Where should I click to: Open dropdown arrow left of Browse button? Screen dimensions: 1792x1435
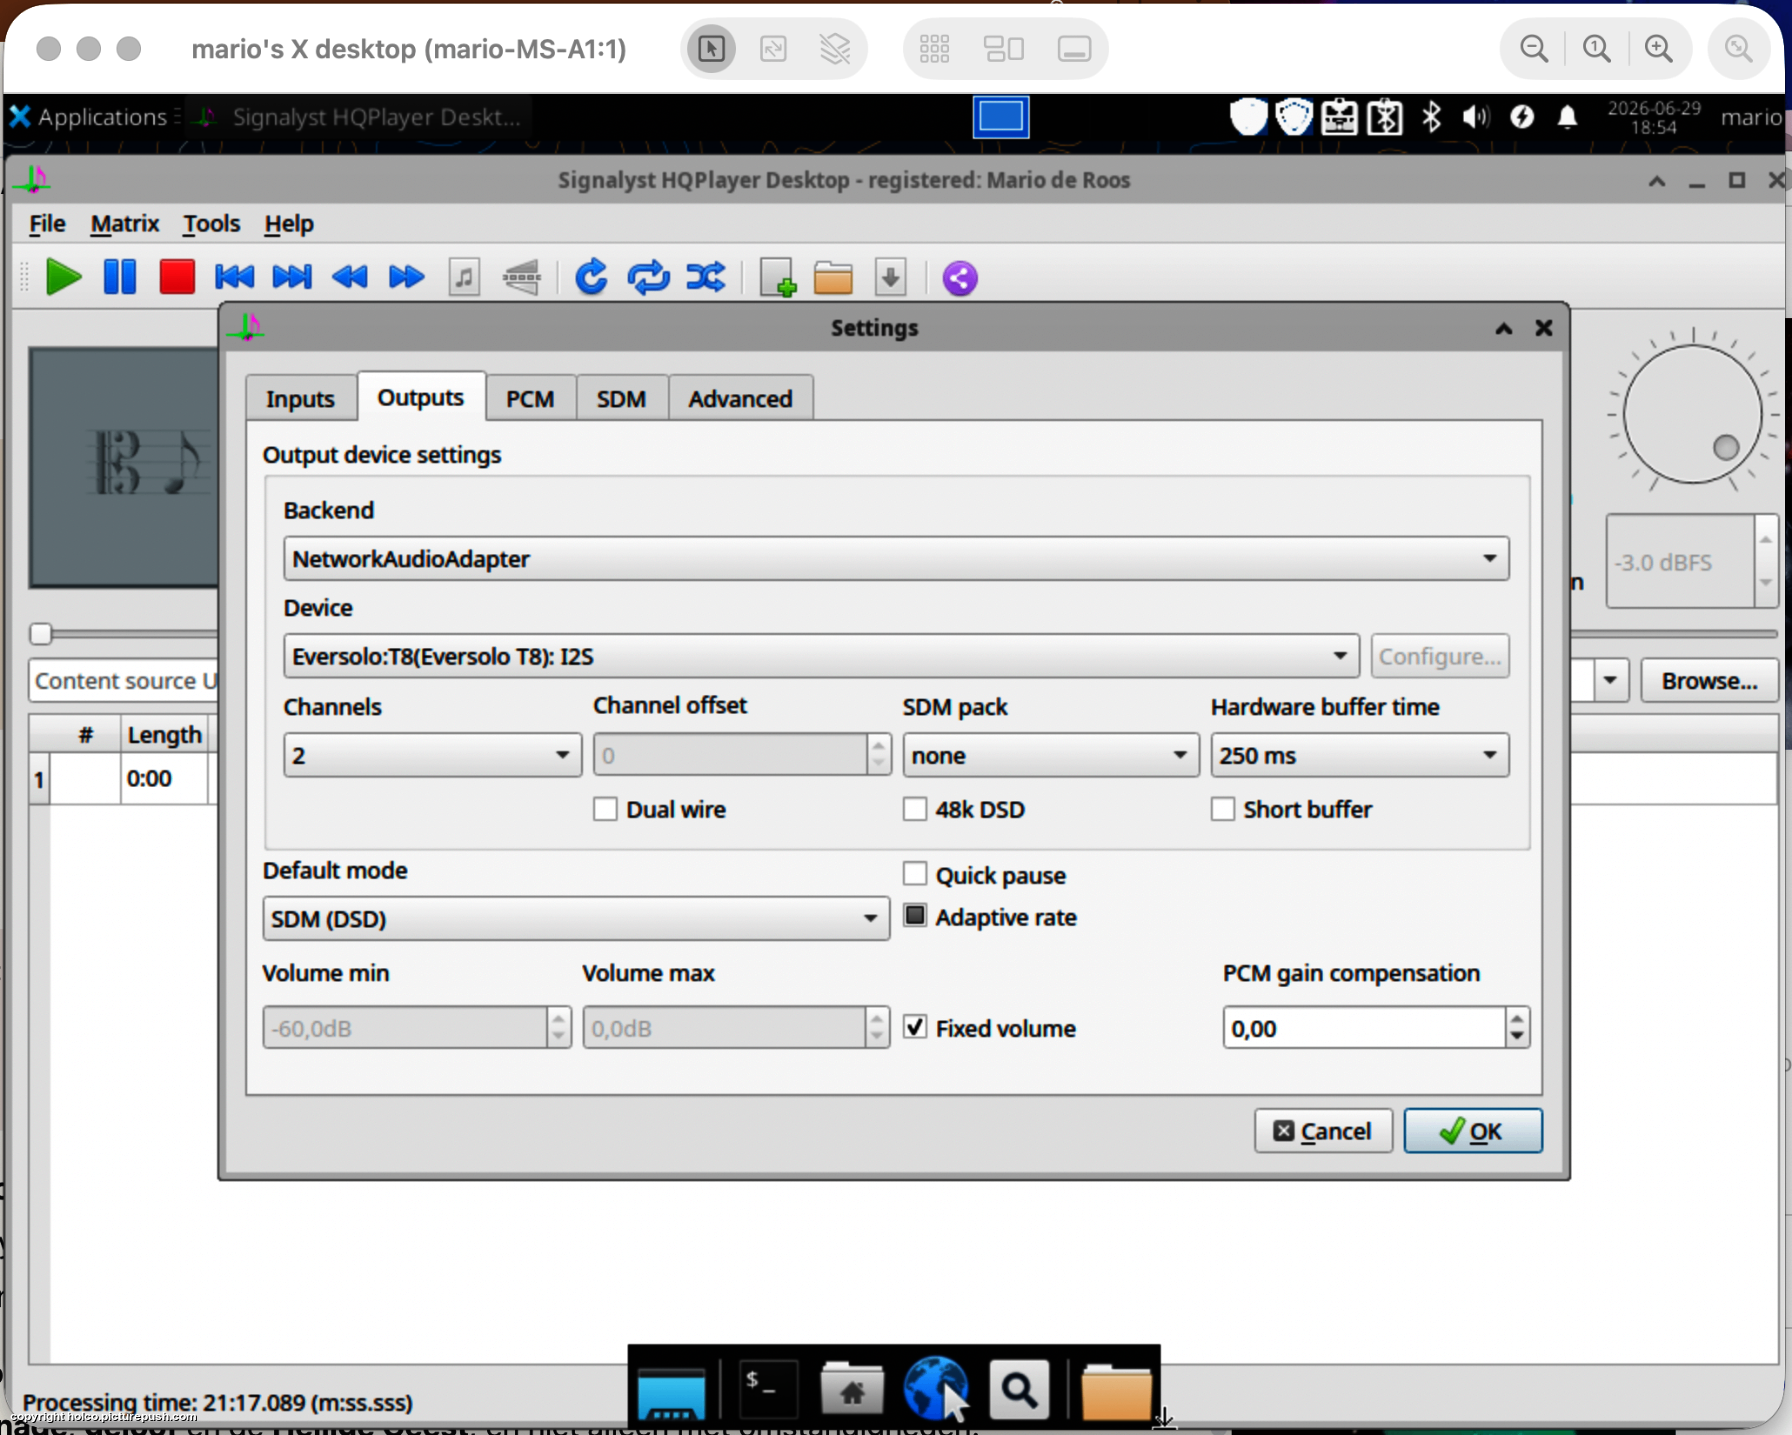coord(1610,680)
